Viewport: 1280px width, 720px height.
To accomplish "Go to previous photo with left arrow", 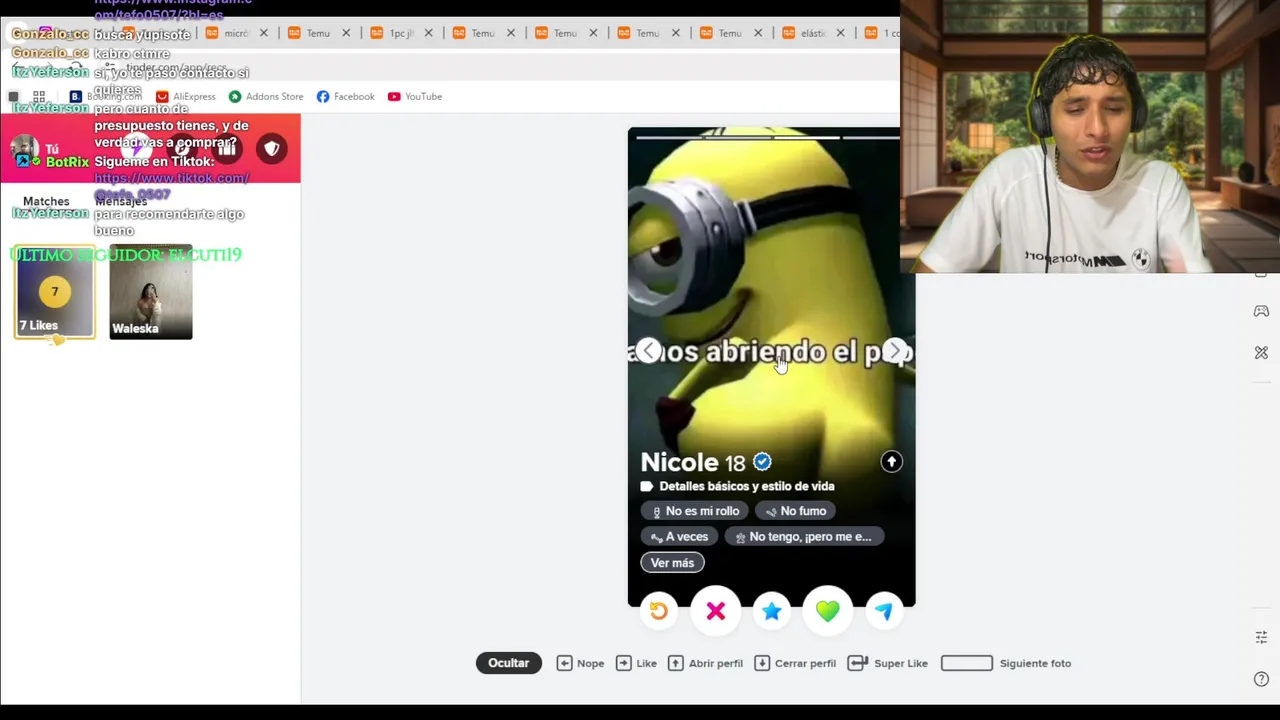I will (x=649, y=351).
